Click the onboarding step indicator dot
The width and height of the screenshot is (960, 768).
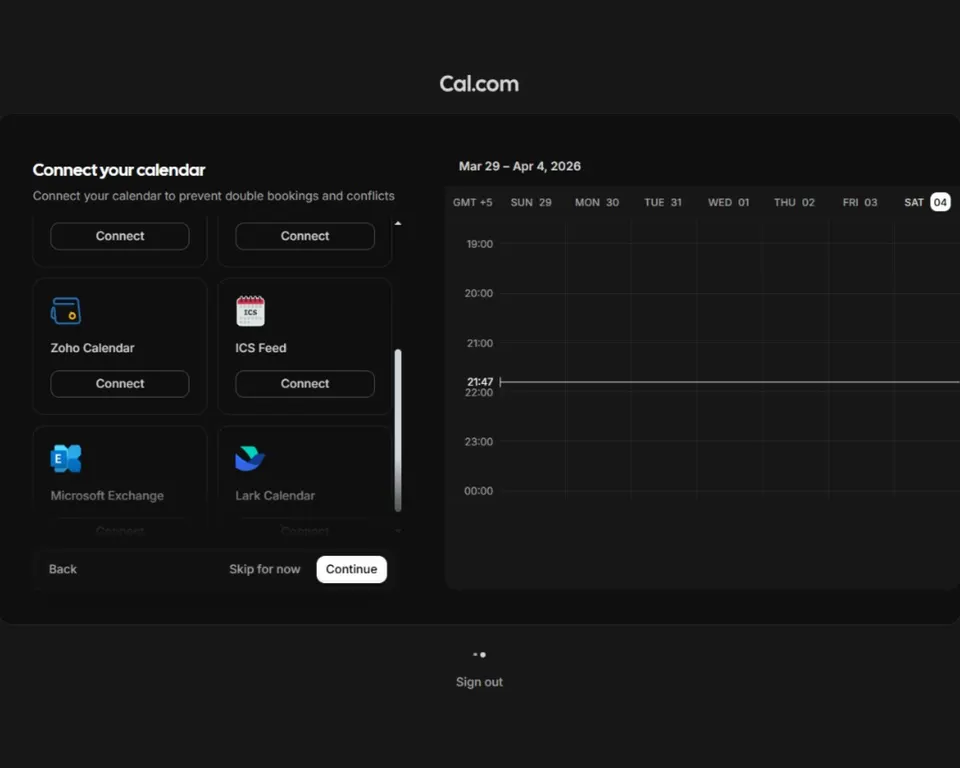click(x=483, y=655)
